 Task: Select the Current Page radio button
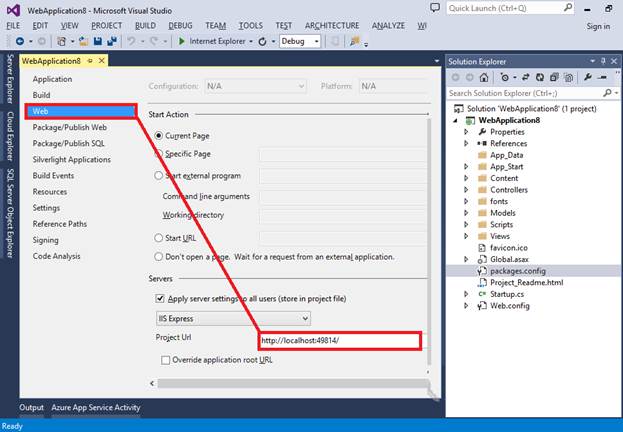pyautogui.click(x=159, y=136)
